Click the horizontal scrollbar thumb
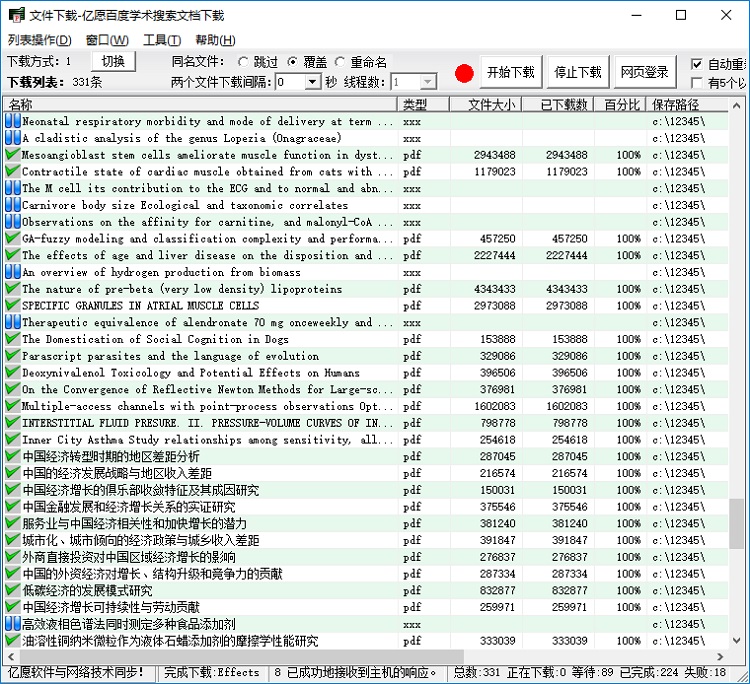The width and height of the screenshot is (750, 684). pyautogui.click(x=241, y=656)
